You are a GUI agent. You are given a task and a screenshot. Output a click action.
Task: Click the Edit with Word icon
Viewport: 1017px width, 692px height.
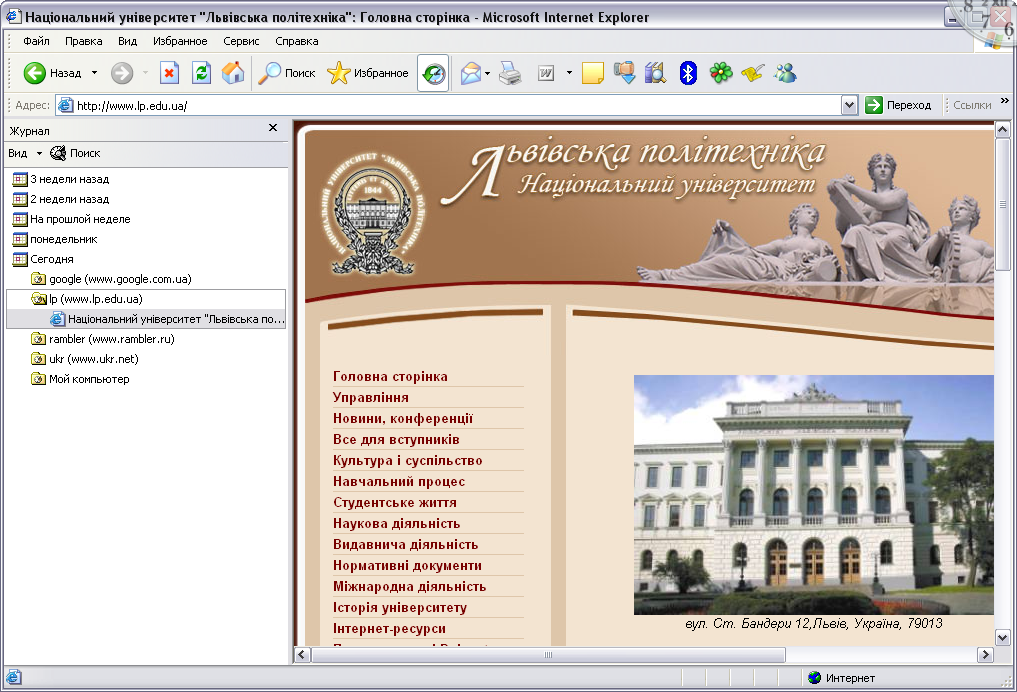[x=546, y=73]
